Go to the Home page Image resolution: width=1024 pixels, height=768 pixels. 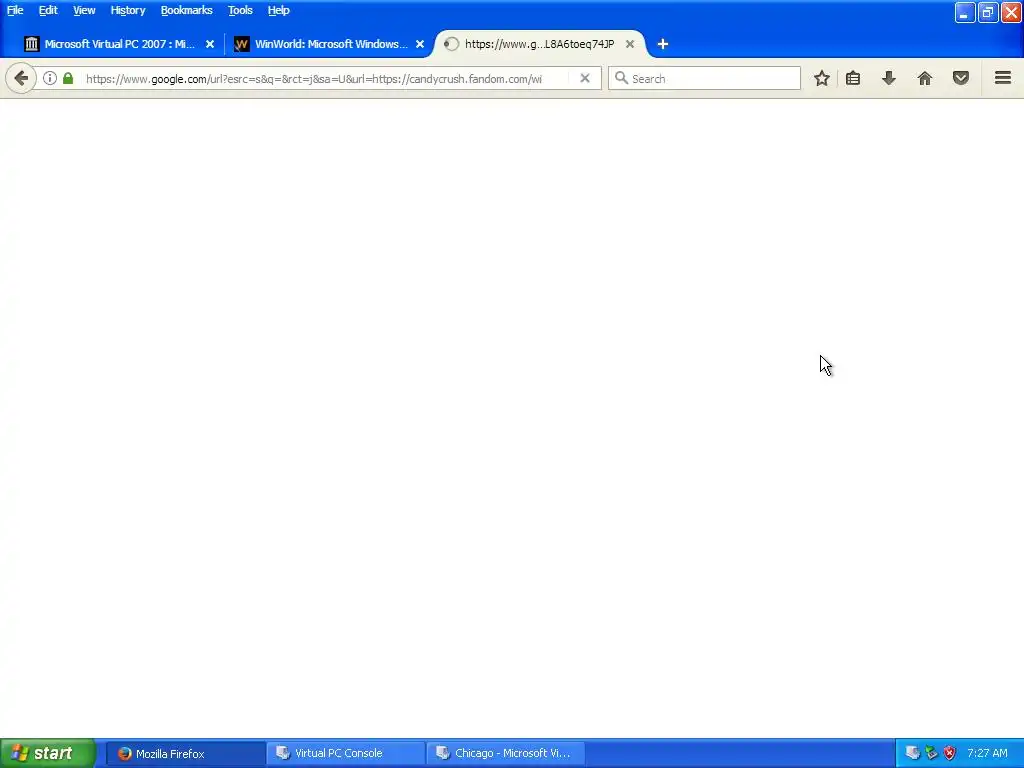(x=925, y=78)
